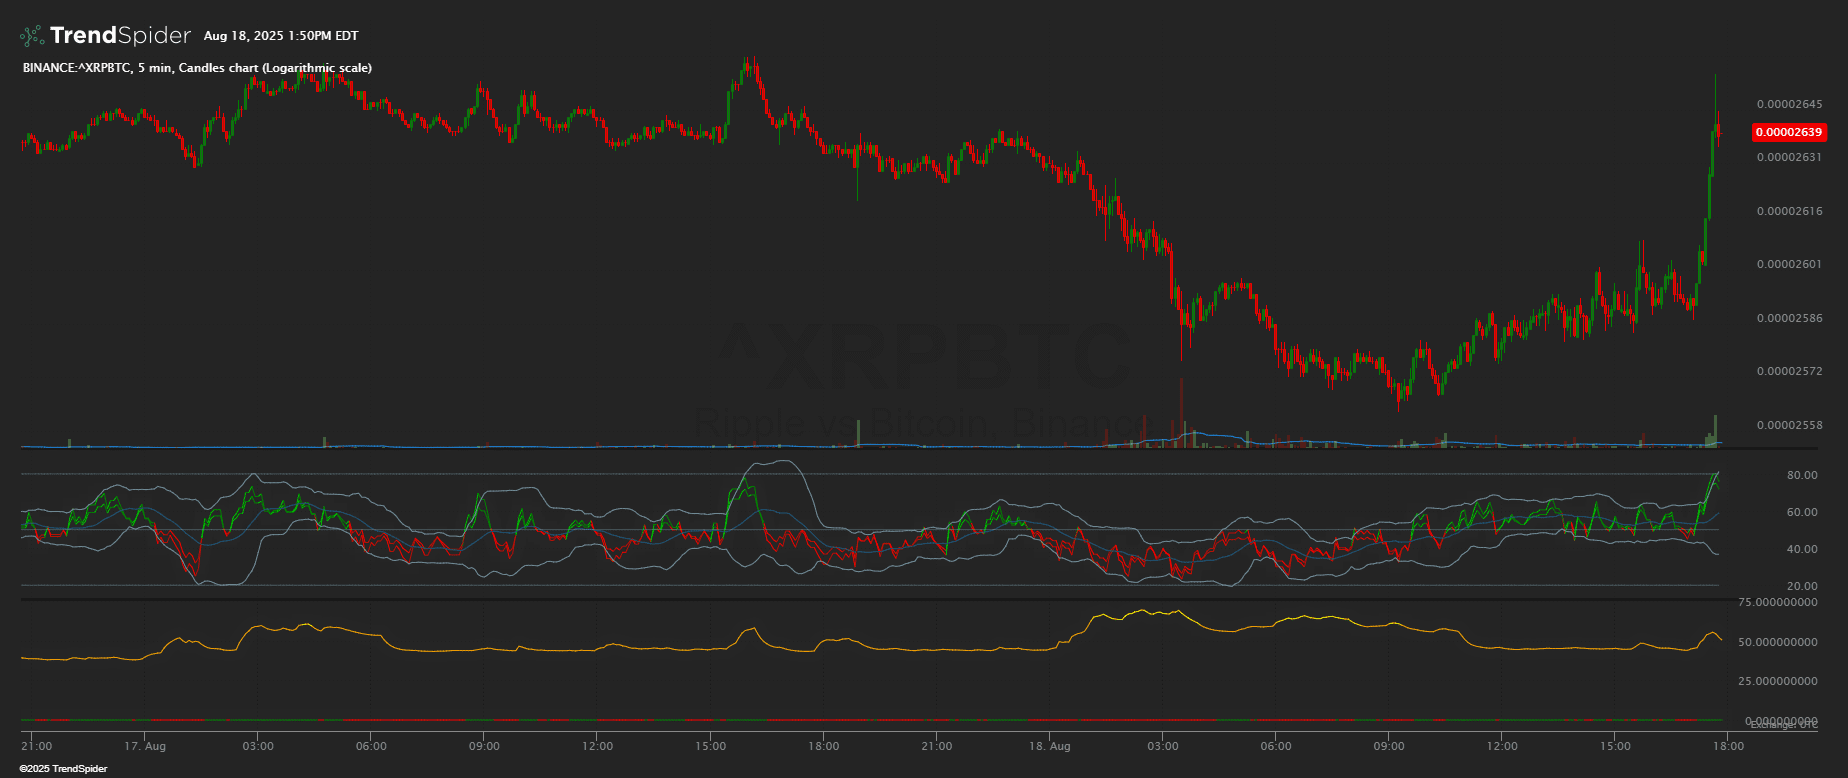
Task: Click the 21:00 label preceding 17. Aug
Action: [x=37, y=746]
